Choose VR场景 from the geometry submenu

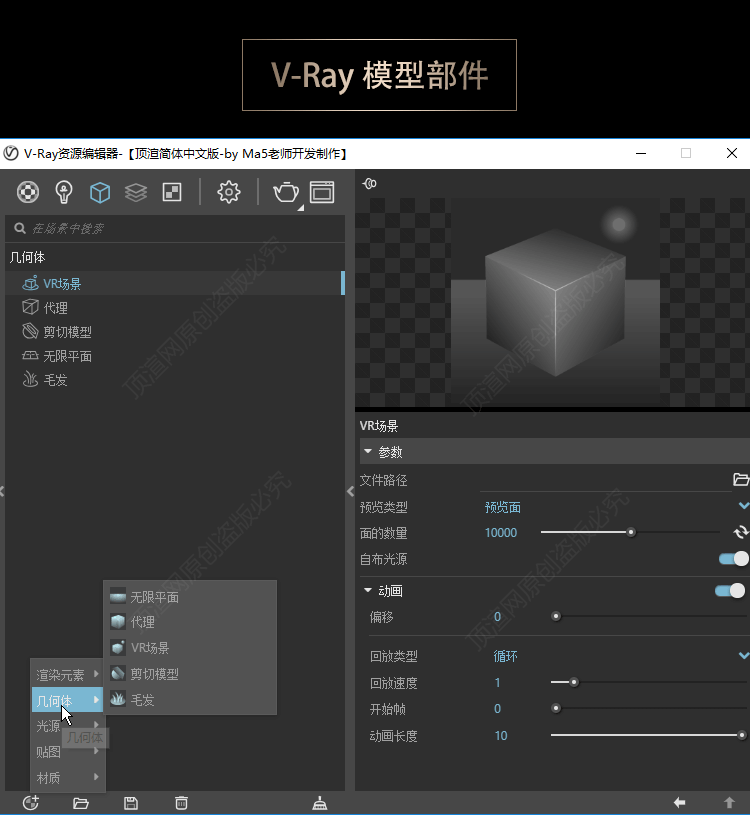click(x=190, y=648)
